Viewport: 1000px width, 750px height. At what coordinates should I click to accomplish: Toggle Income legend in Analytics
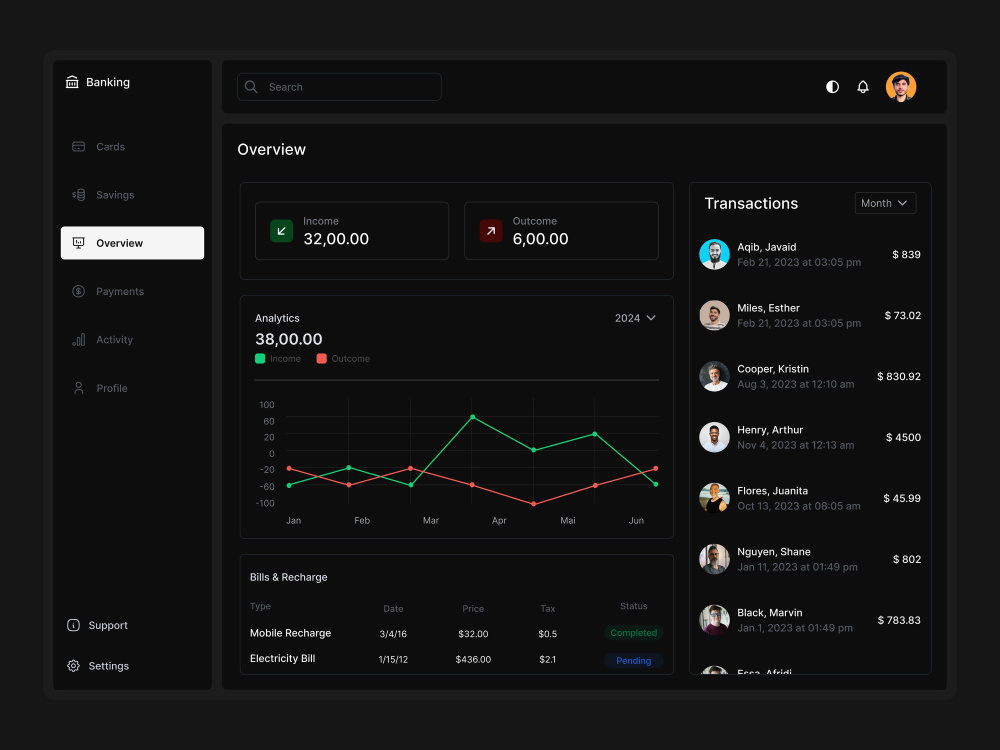[x=278, y=358]
